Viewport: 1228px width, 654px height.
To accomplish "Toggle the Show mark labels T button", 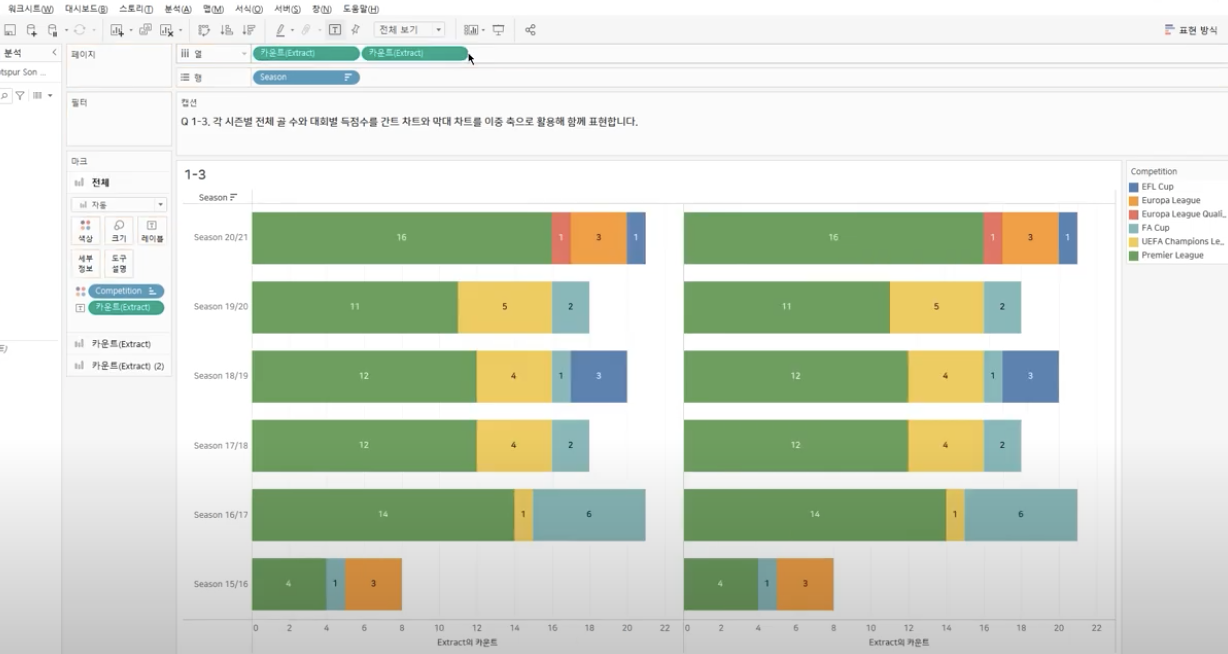I will (x=334, y=30).
